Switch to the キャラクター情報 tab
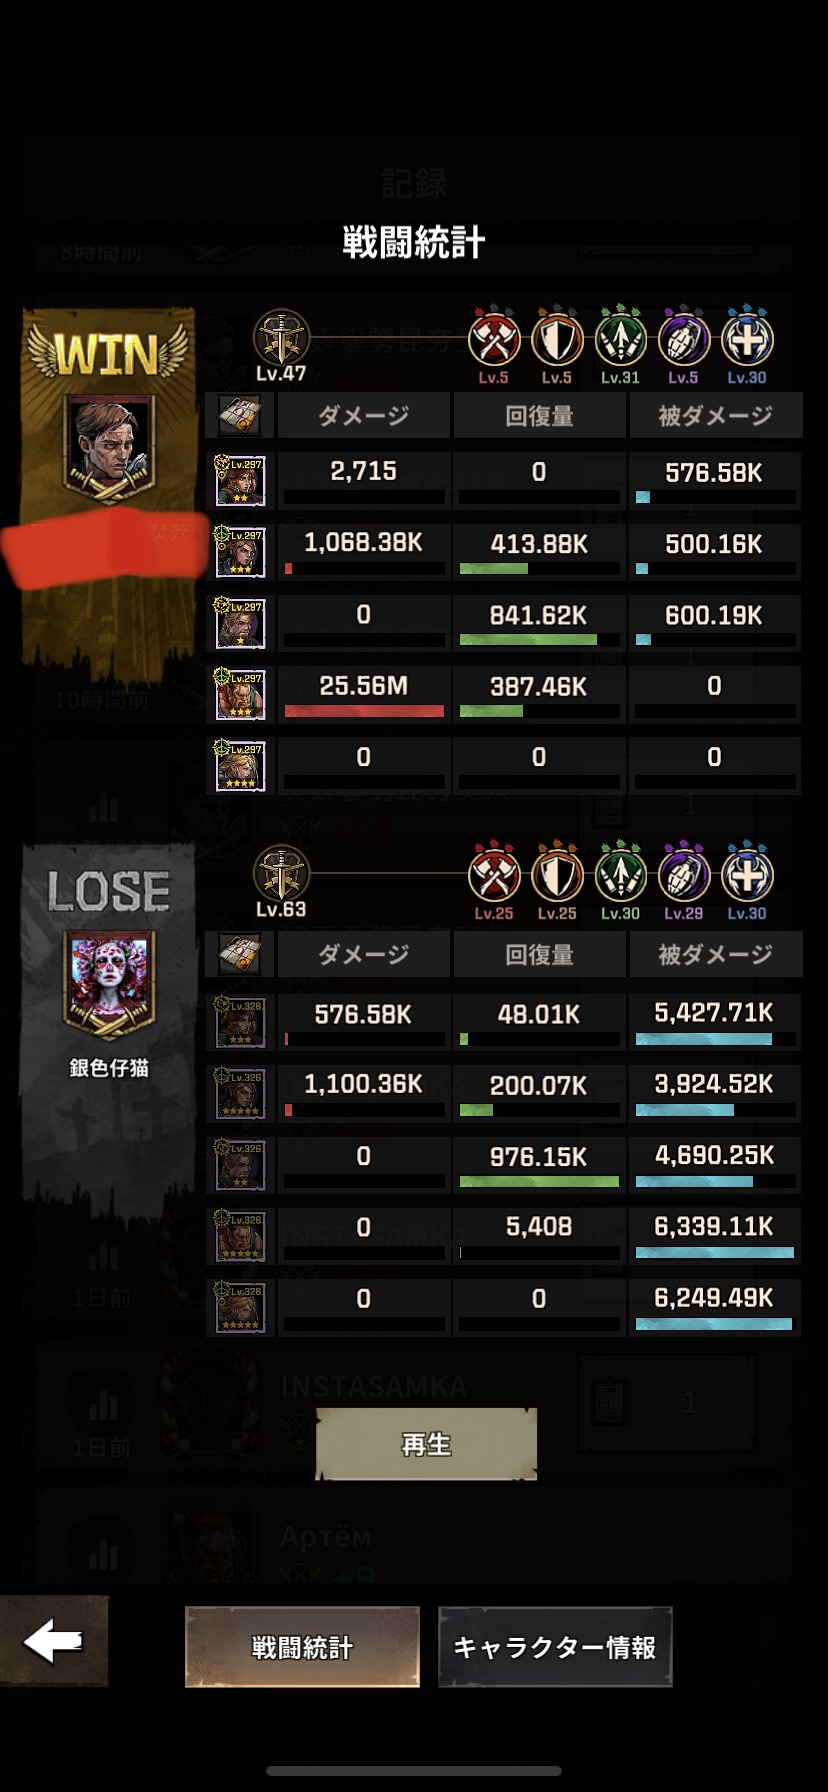The image size is (828, 1792). [555, 1647]
